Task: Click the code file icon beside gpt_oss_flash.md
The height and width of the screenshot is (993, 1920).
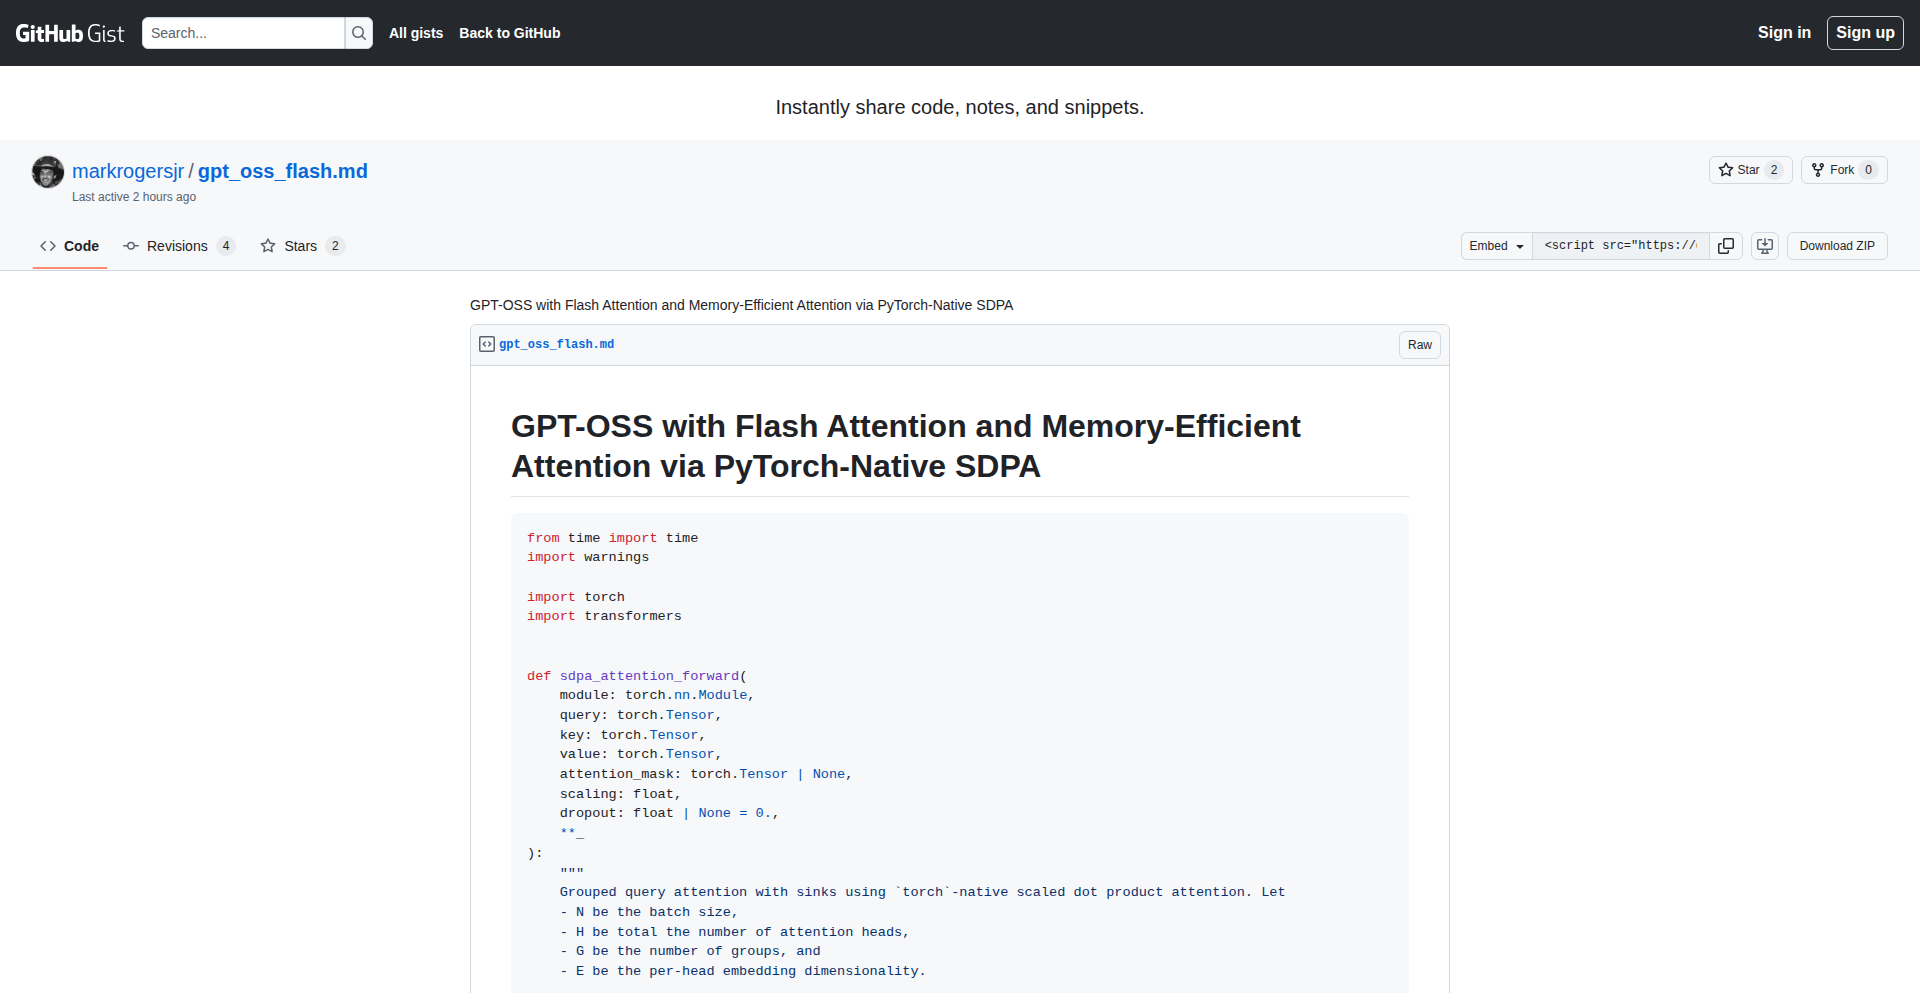Action: coord(487,344)
